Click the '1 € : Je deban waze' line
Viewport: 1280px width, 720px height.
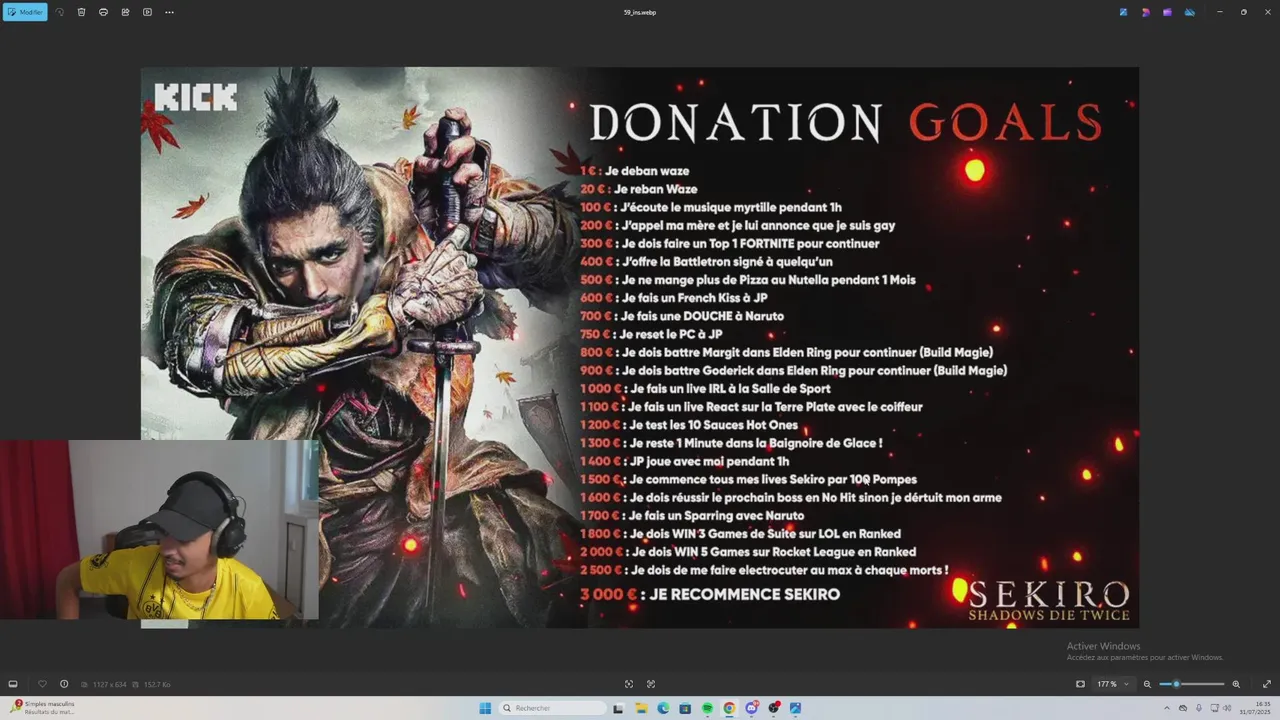(x=635, y=171)
